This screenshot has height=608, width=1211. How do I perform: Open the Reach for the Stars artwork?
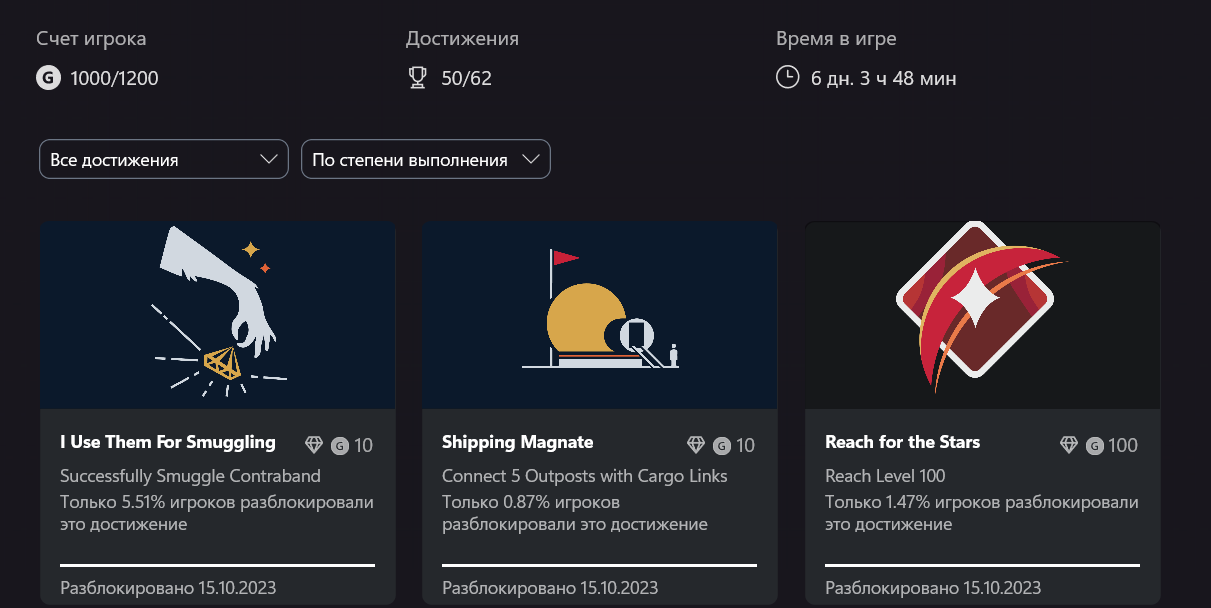point(982,315)
